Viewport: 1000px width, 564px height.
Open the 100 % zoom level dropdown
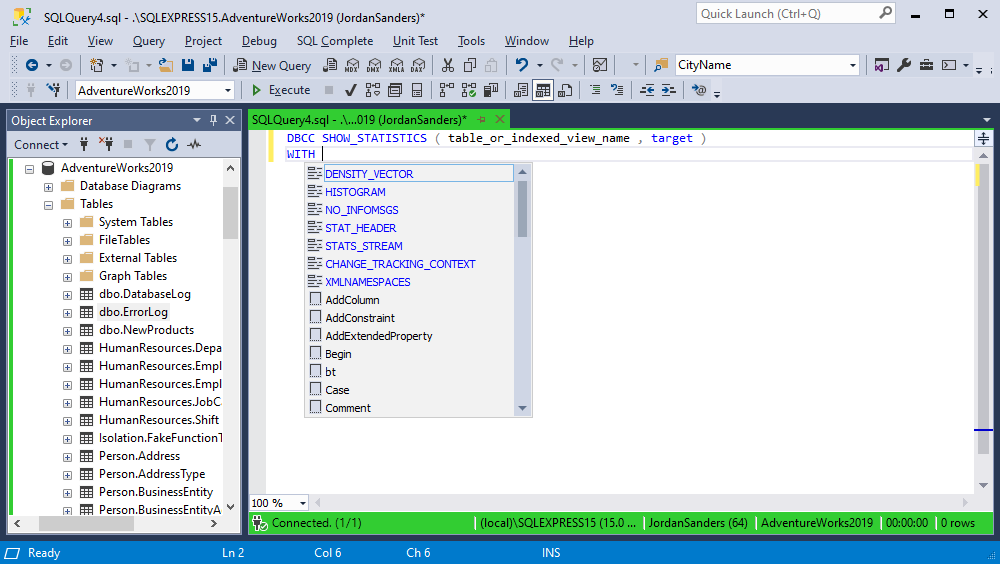302,503
